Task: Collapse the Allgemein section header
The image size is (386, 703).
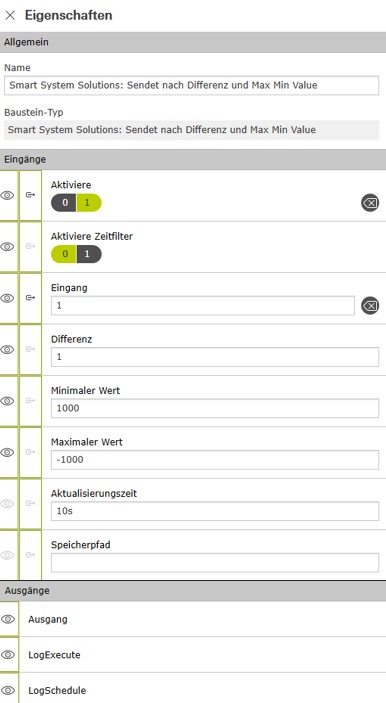Action: pos(193,42)
